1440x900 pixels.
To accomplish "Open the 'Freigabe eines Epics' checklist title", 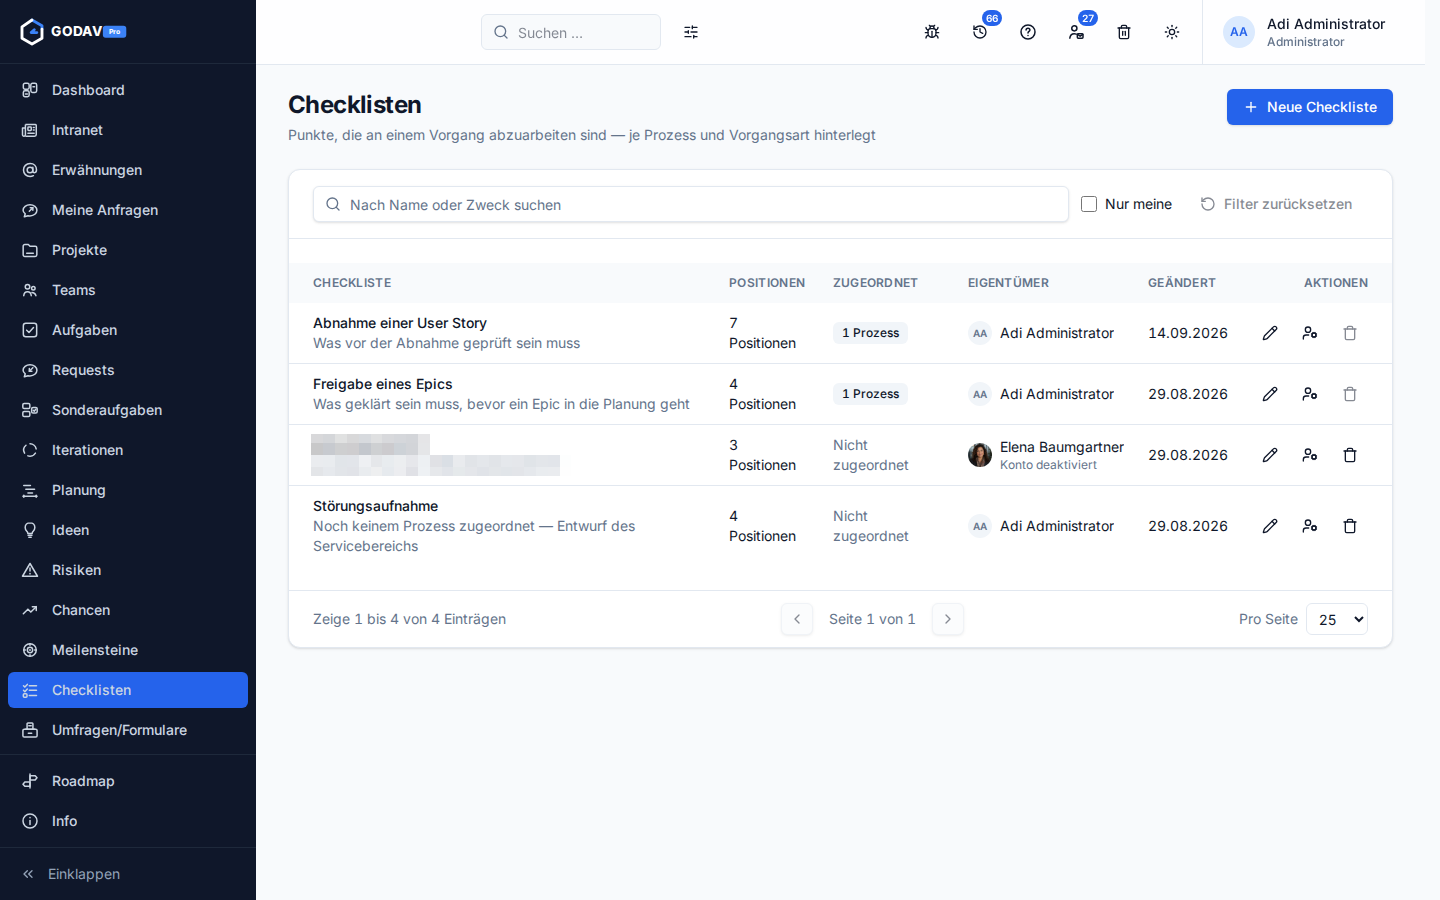I will [x=383, y=384].
